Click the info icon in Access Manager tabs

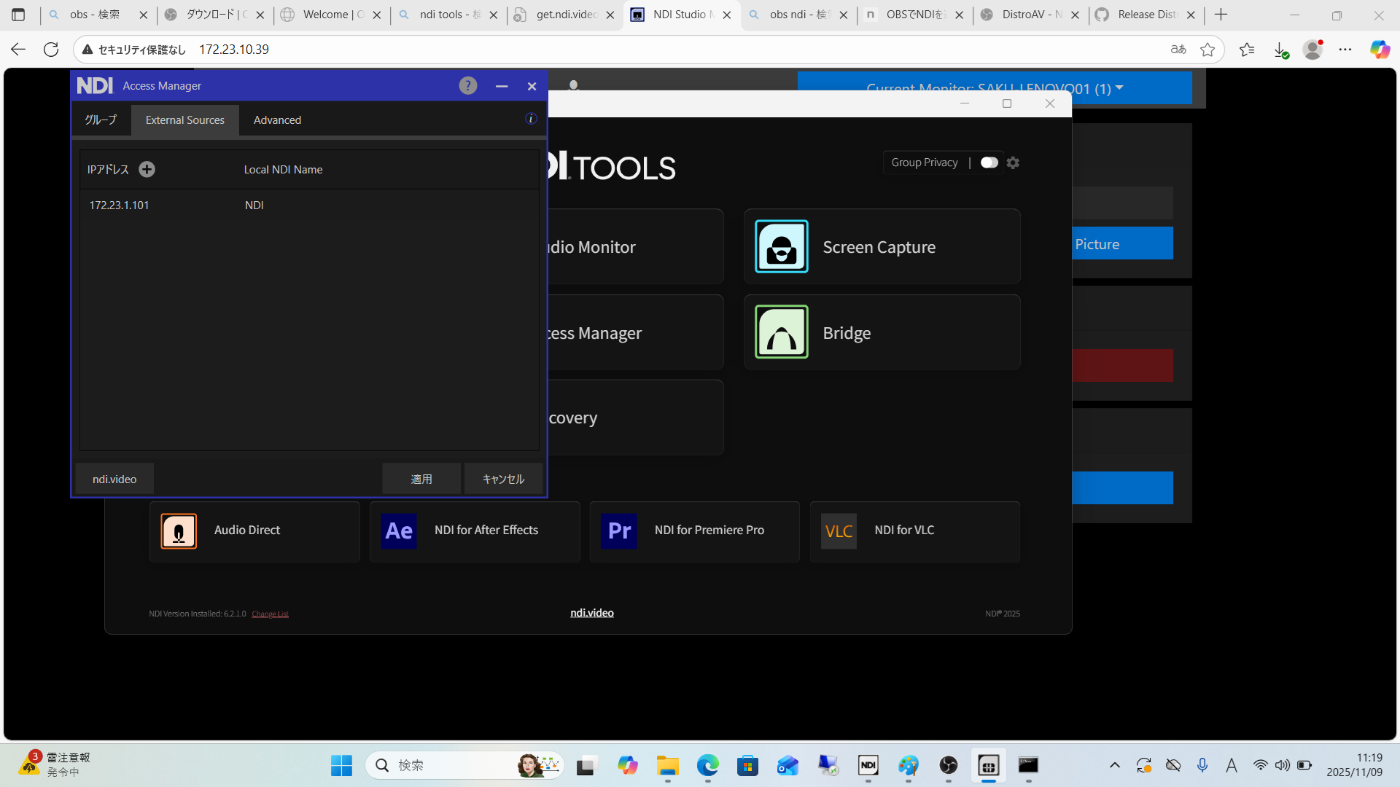[x=531, y=119]
